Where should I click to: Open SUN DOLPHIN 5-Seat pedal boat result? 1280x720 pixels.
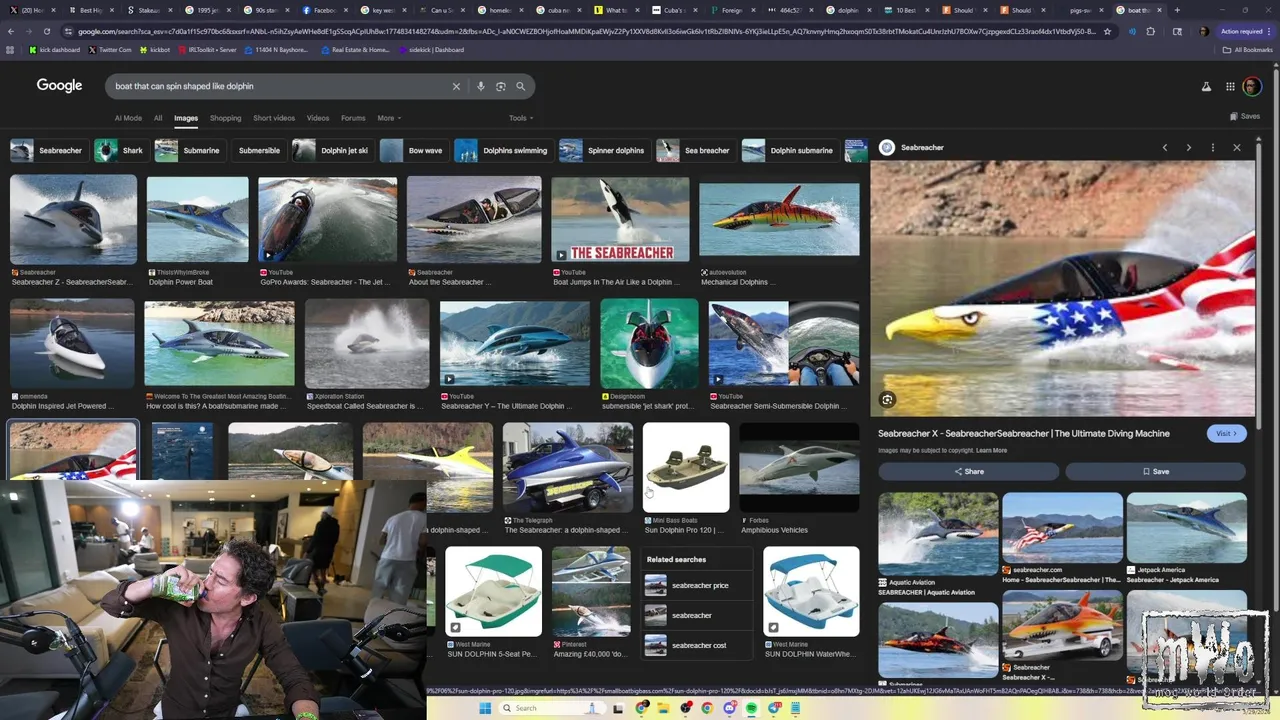pos(494,592)
